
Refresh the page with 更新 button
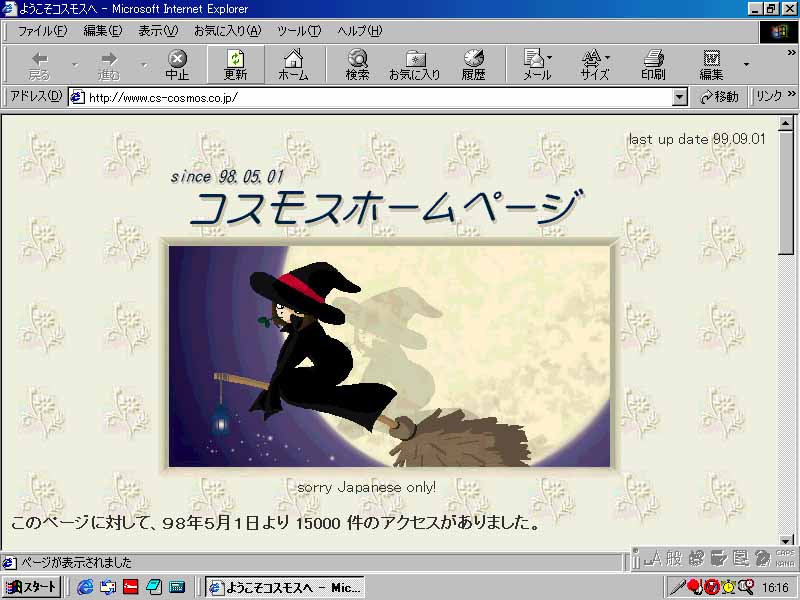coord(235,65)
